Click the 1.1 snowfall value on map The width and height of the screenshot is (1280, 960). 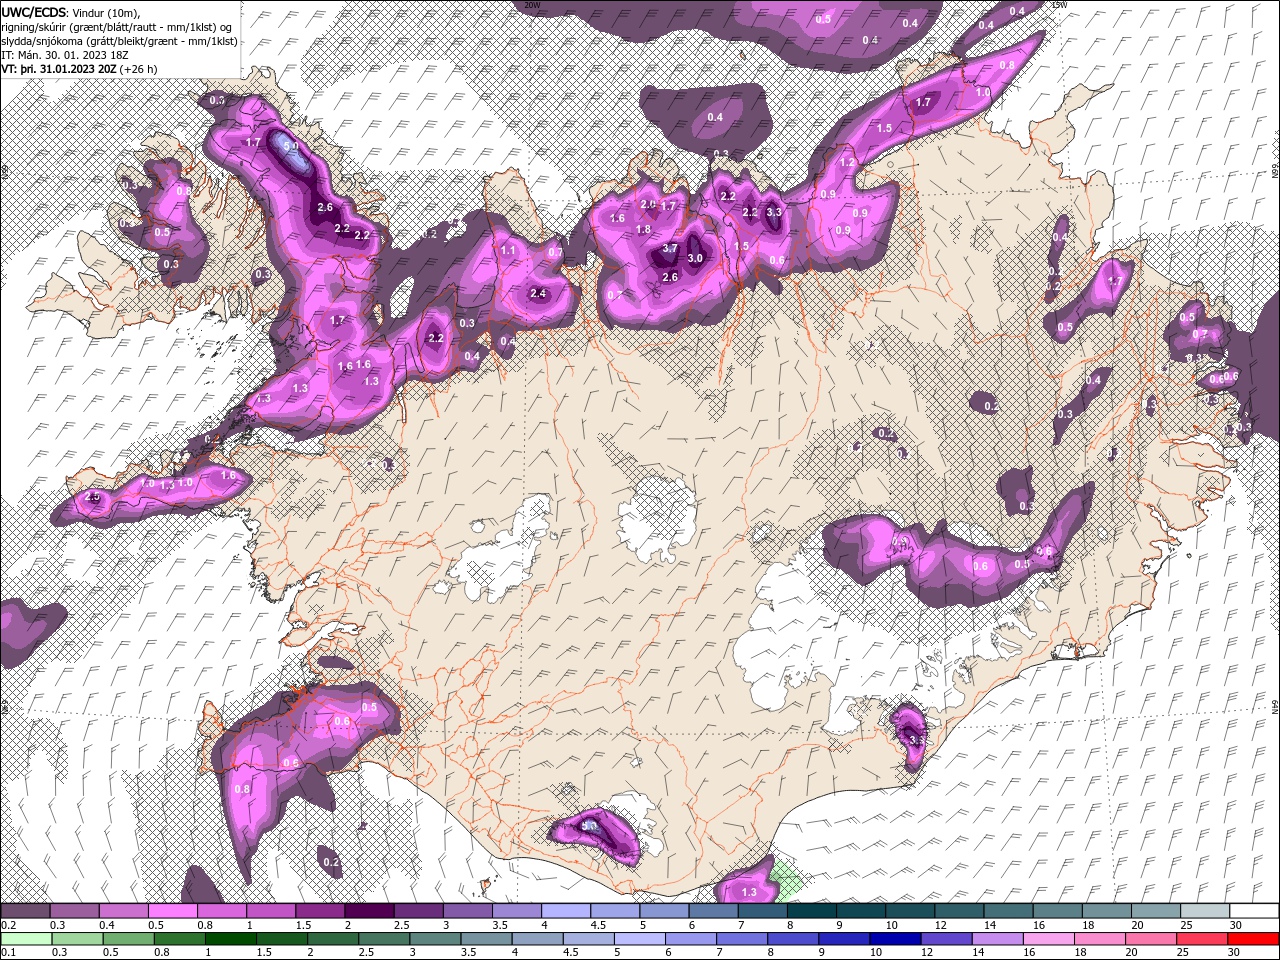(508, 250)
